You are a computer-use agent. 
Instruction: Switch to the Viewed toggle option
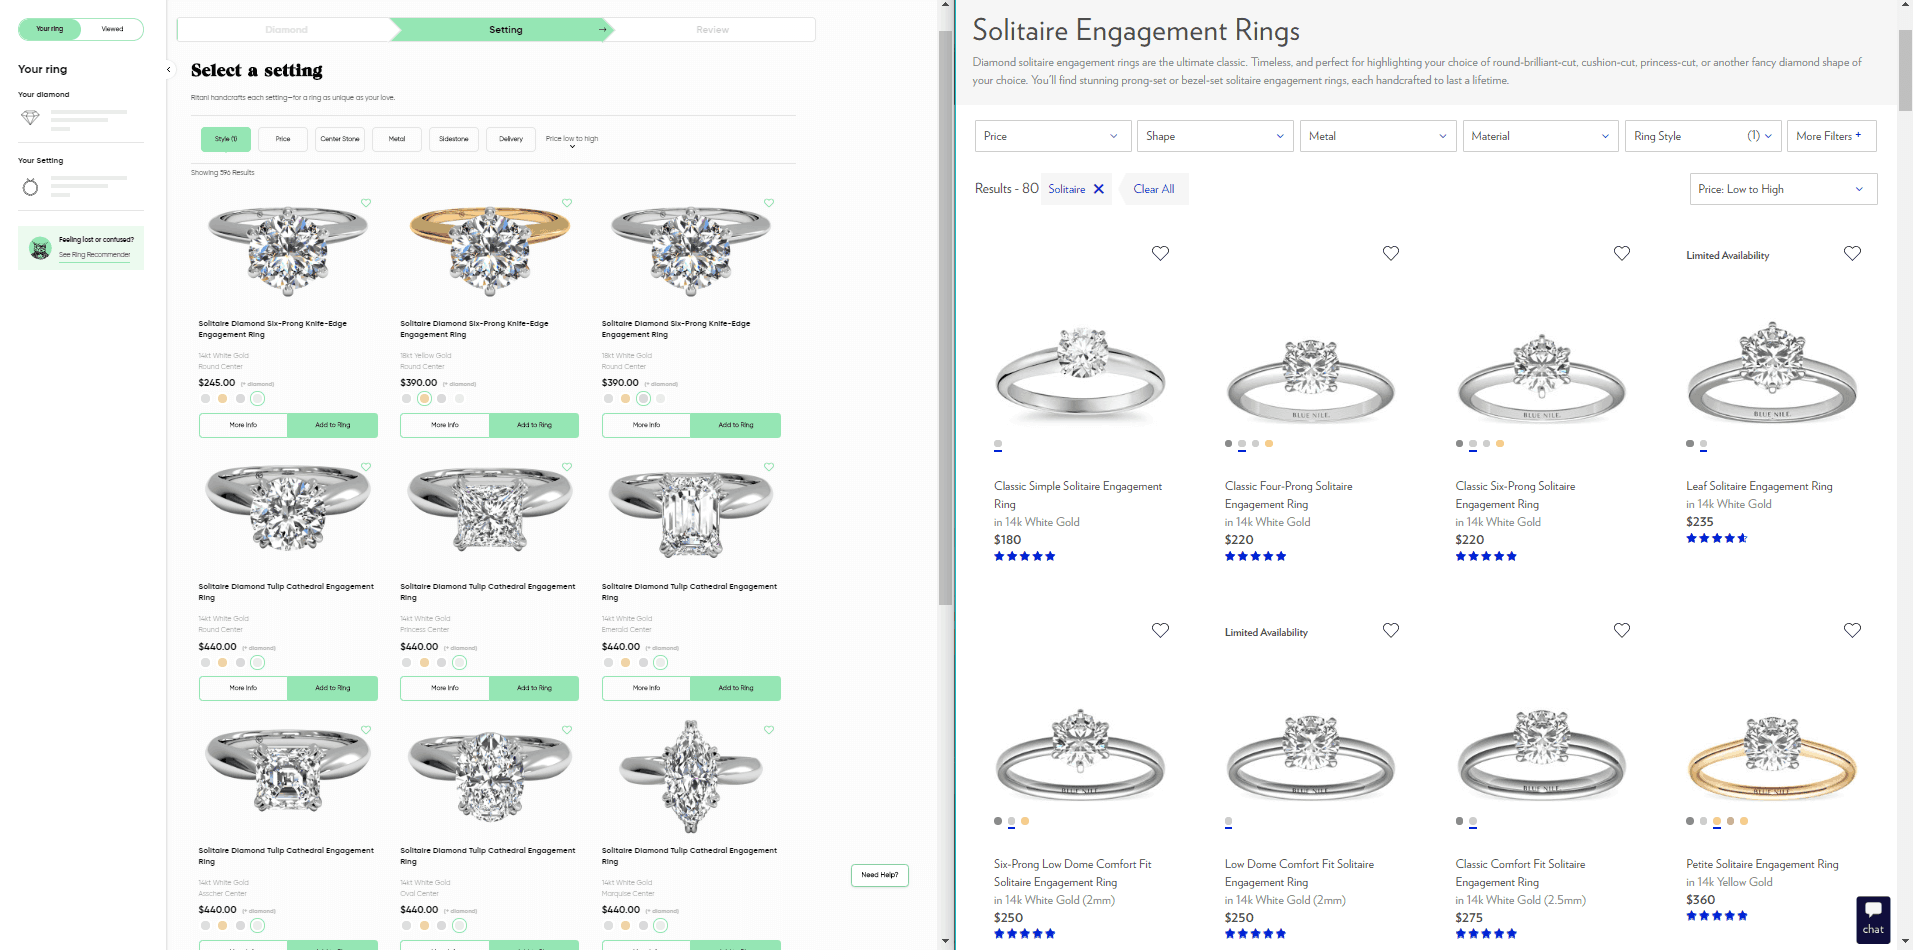coord(113,29)
